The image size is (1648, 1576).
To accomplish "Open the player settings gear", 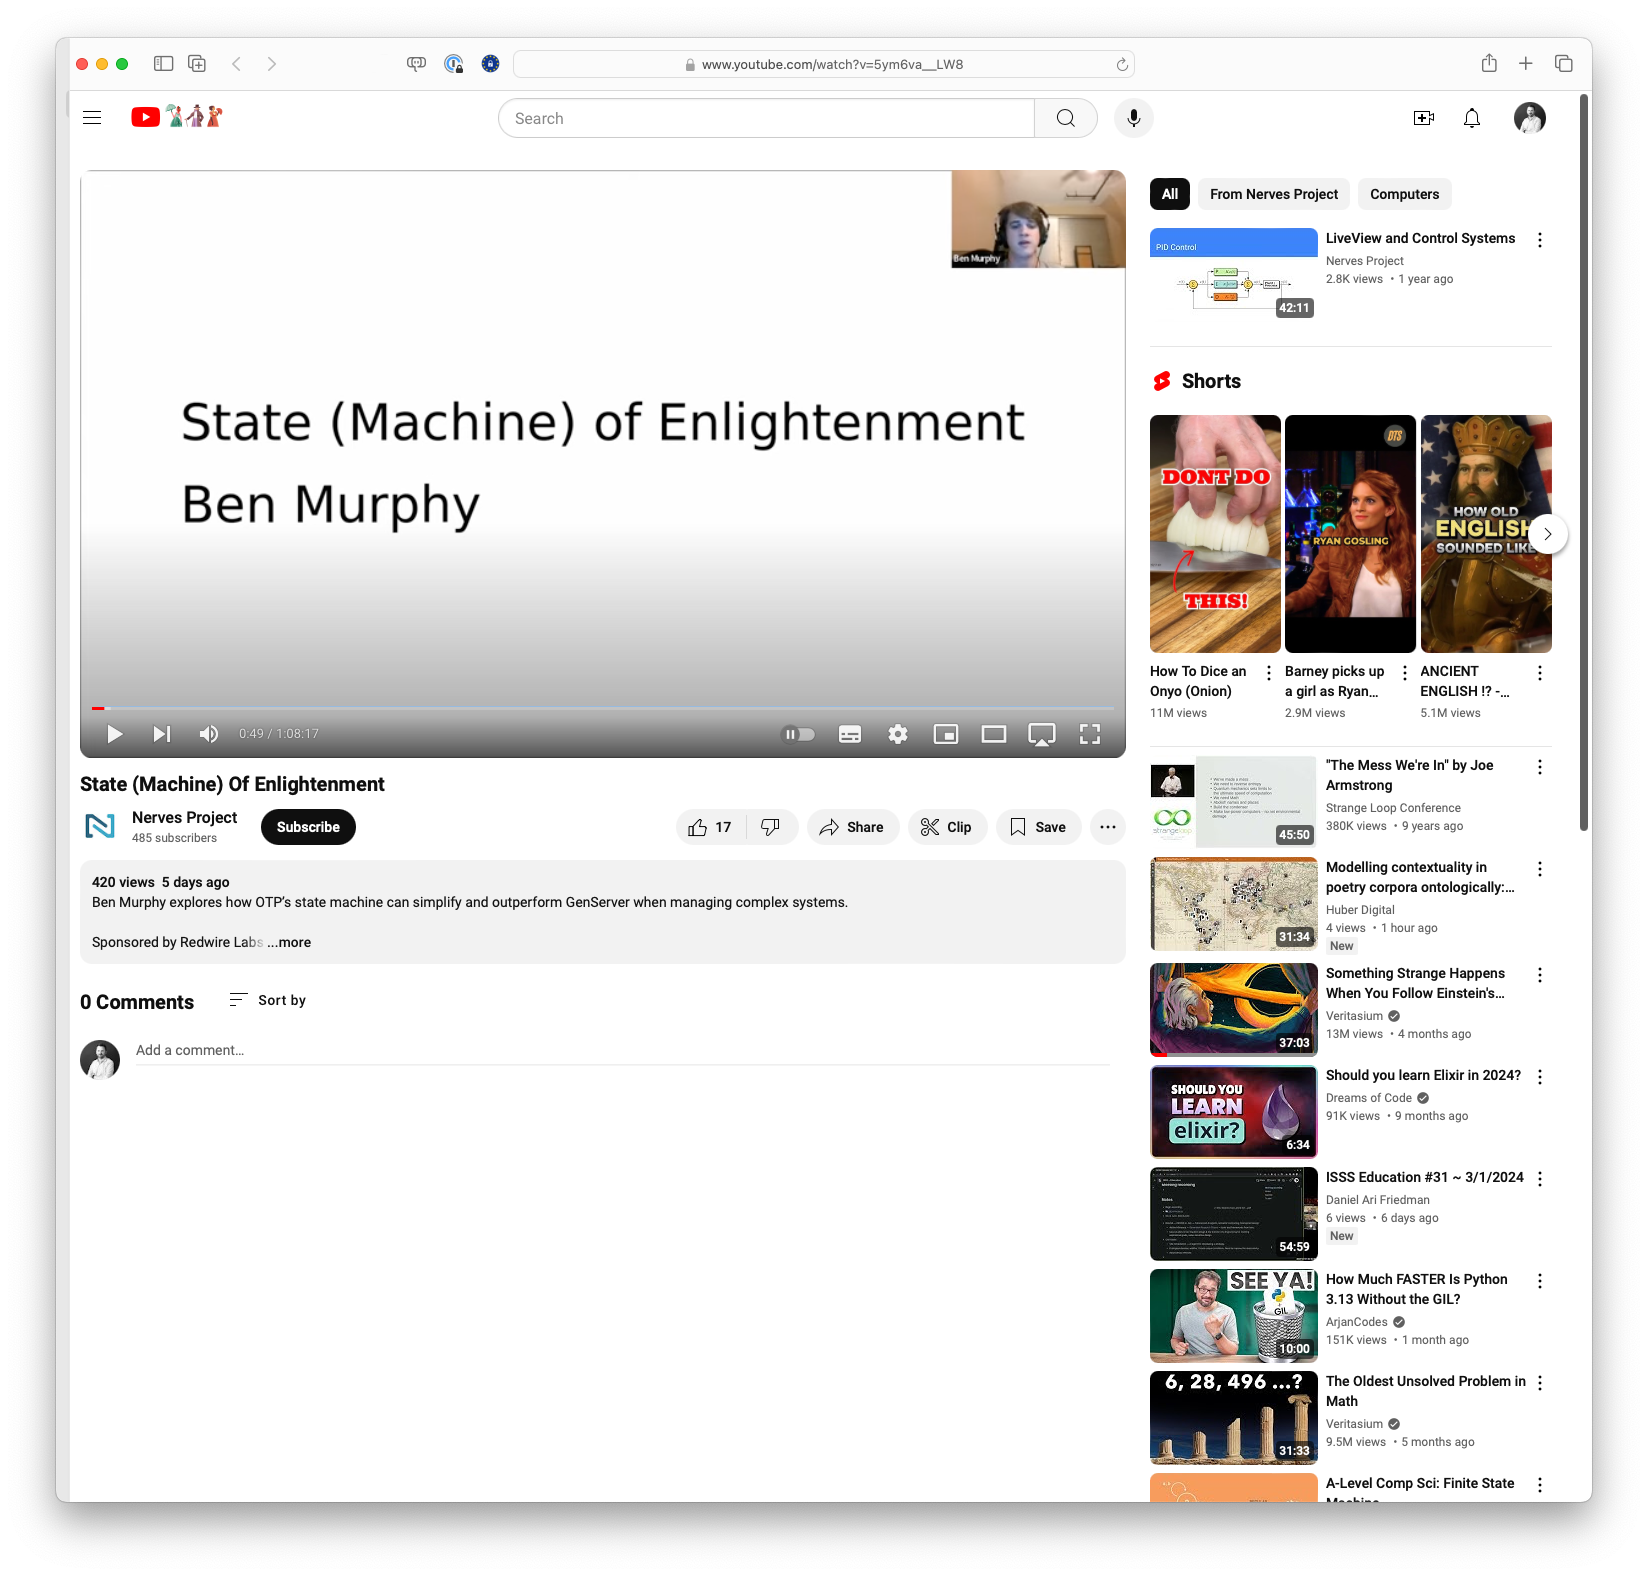I will point(897,733).
